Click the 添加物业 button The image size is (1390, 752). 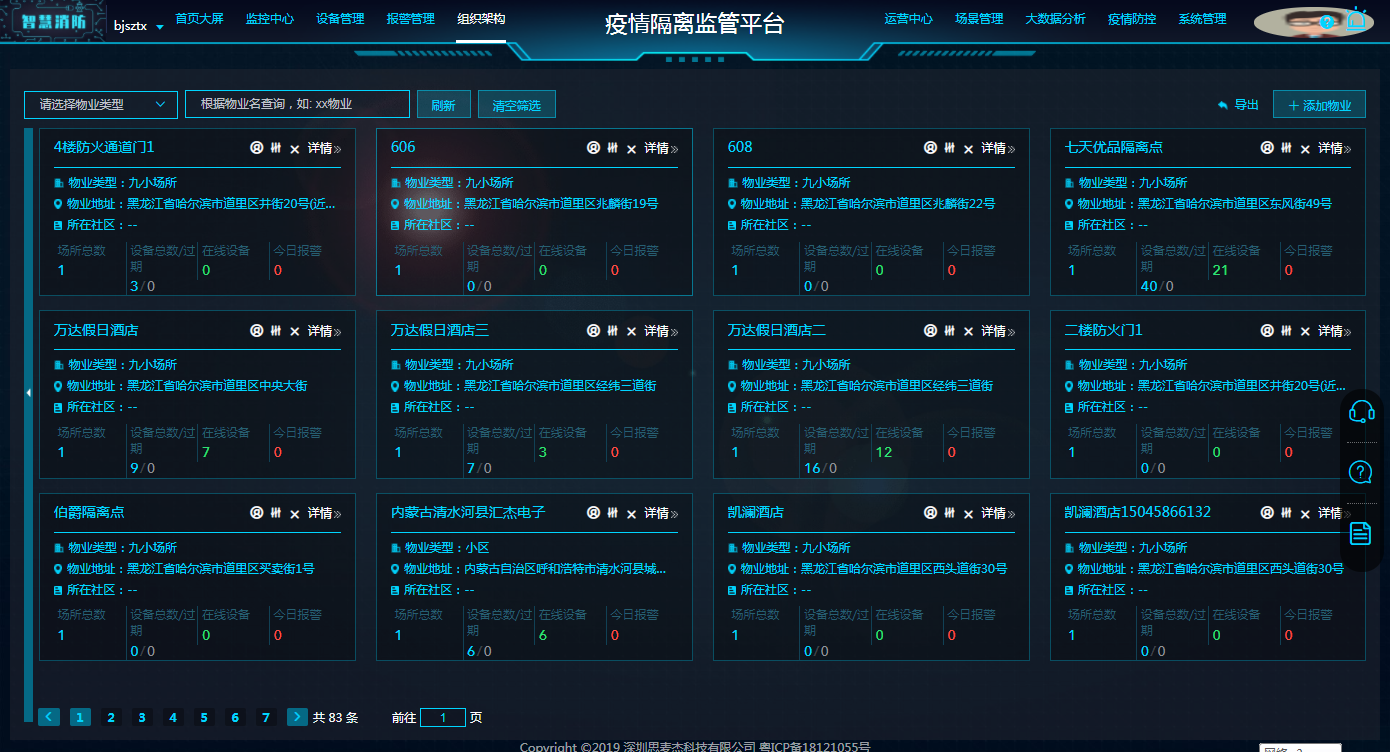(x=1319, y=105)
